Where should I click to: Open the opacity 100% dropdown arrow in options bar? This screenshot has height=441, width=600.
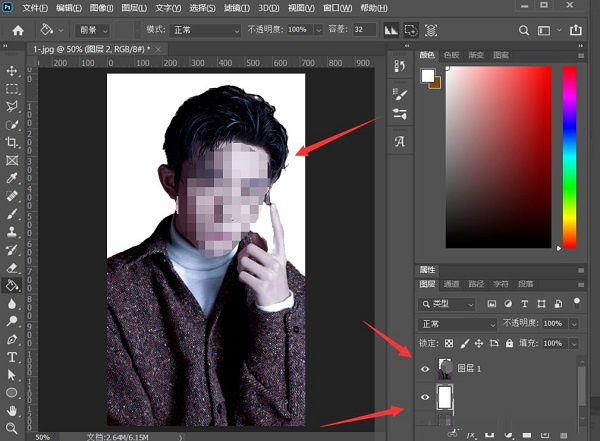pos(318,30)
